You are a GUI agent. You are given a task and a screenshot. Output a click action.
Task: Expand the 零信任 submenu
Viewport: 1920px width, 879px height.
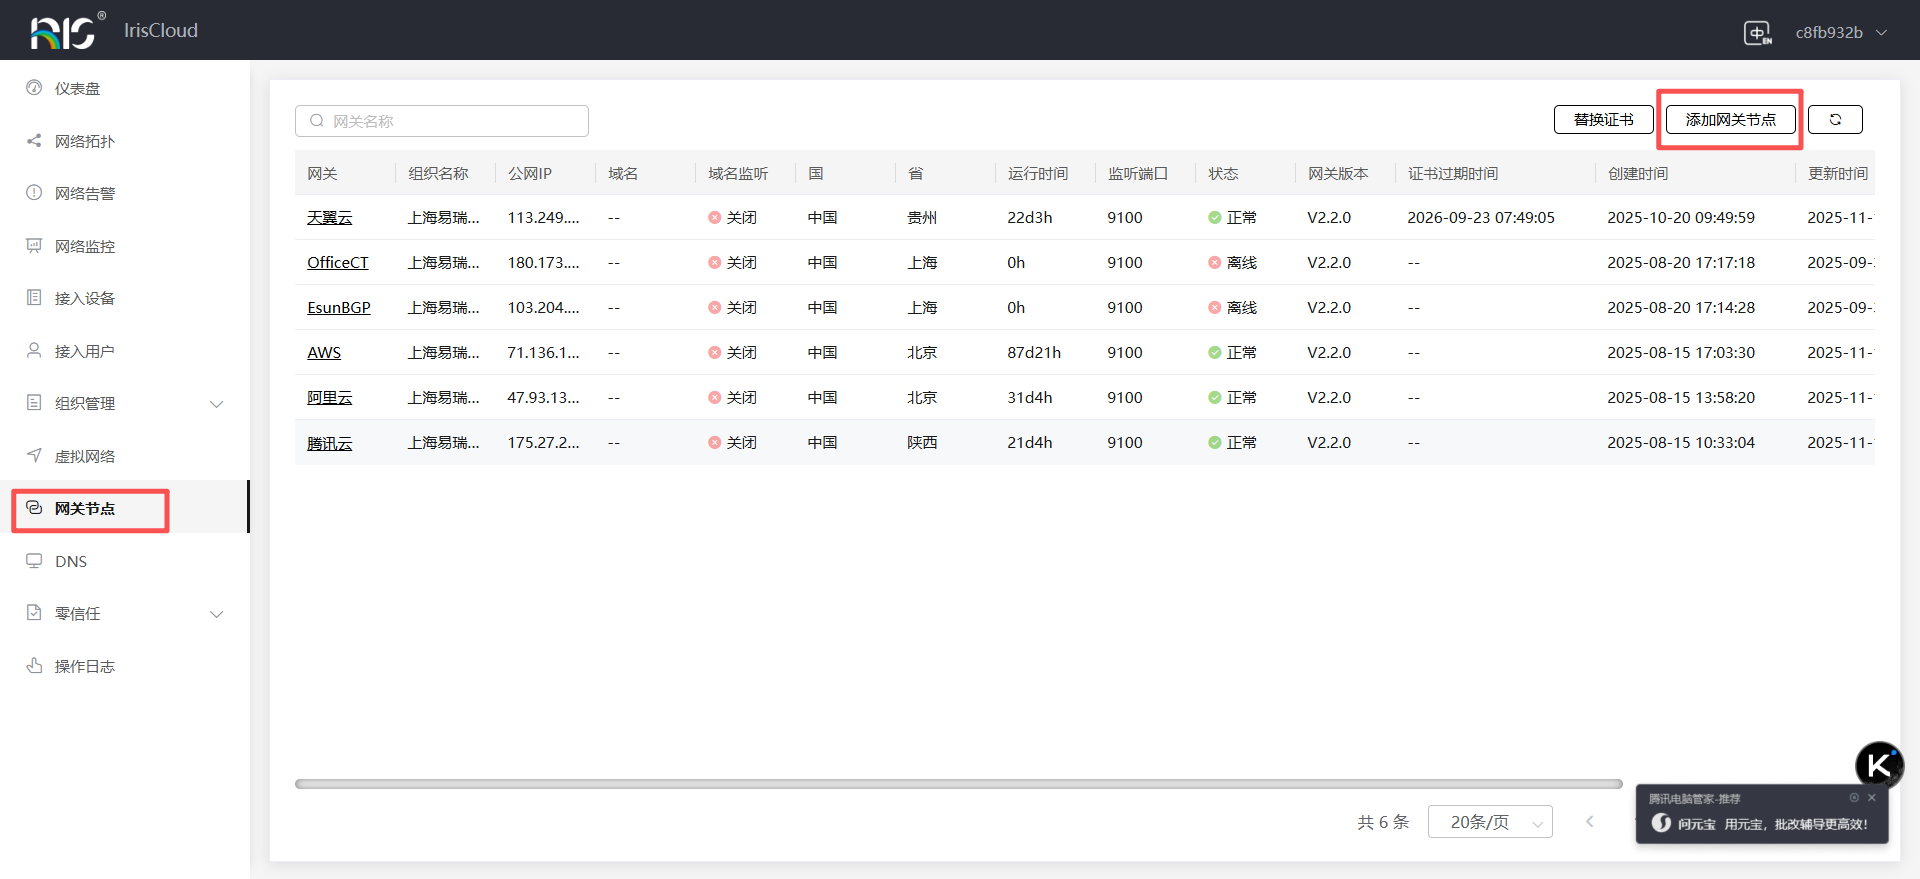(216, 614)
